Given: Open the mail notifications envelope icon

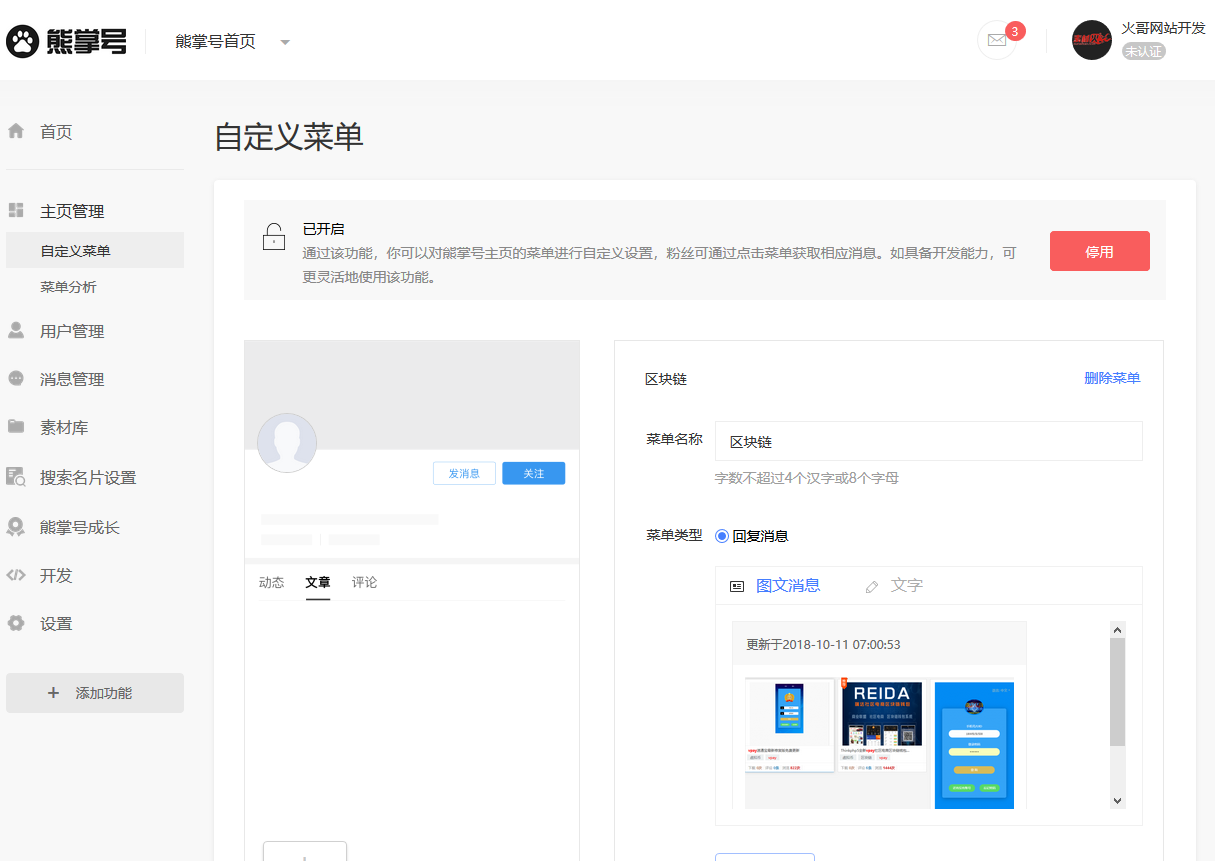Looking at the screenshot, I should [996, 40].
